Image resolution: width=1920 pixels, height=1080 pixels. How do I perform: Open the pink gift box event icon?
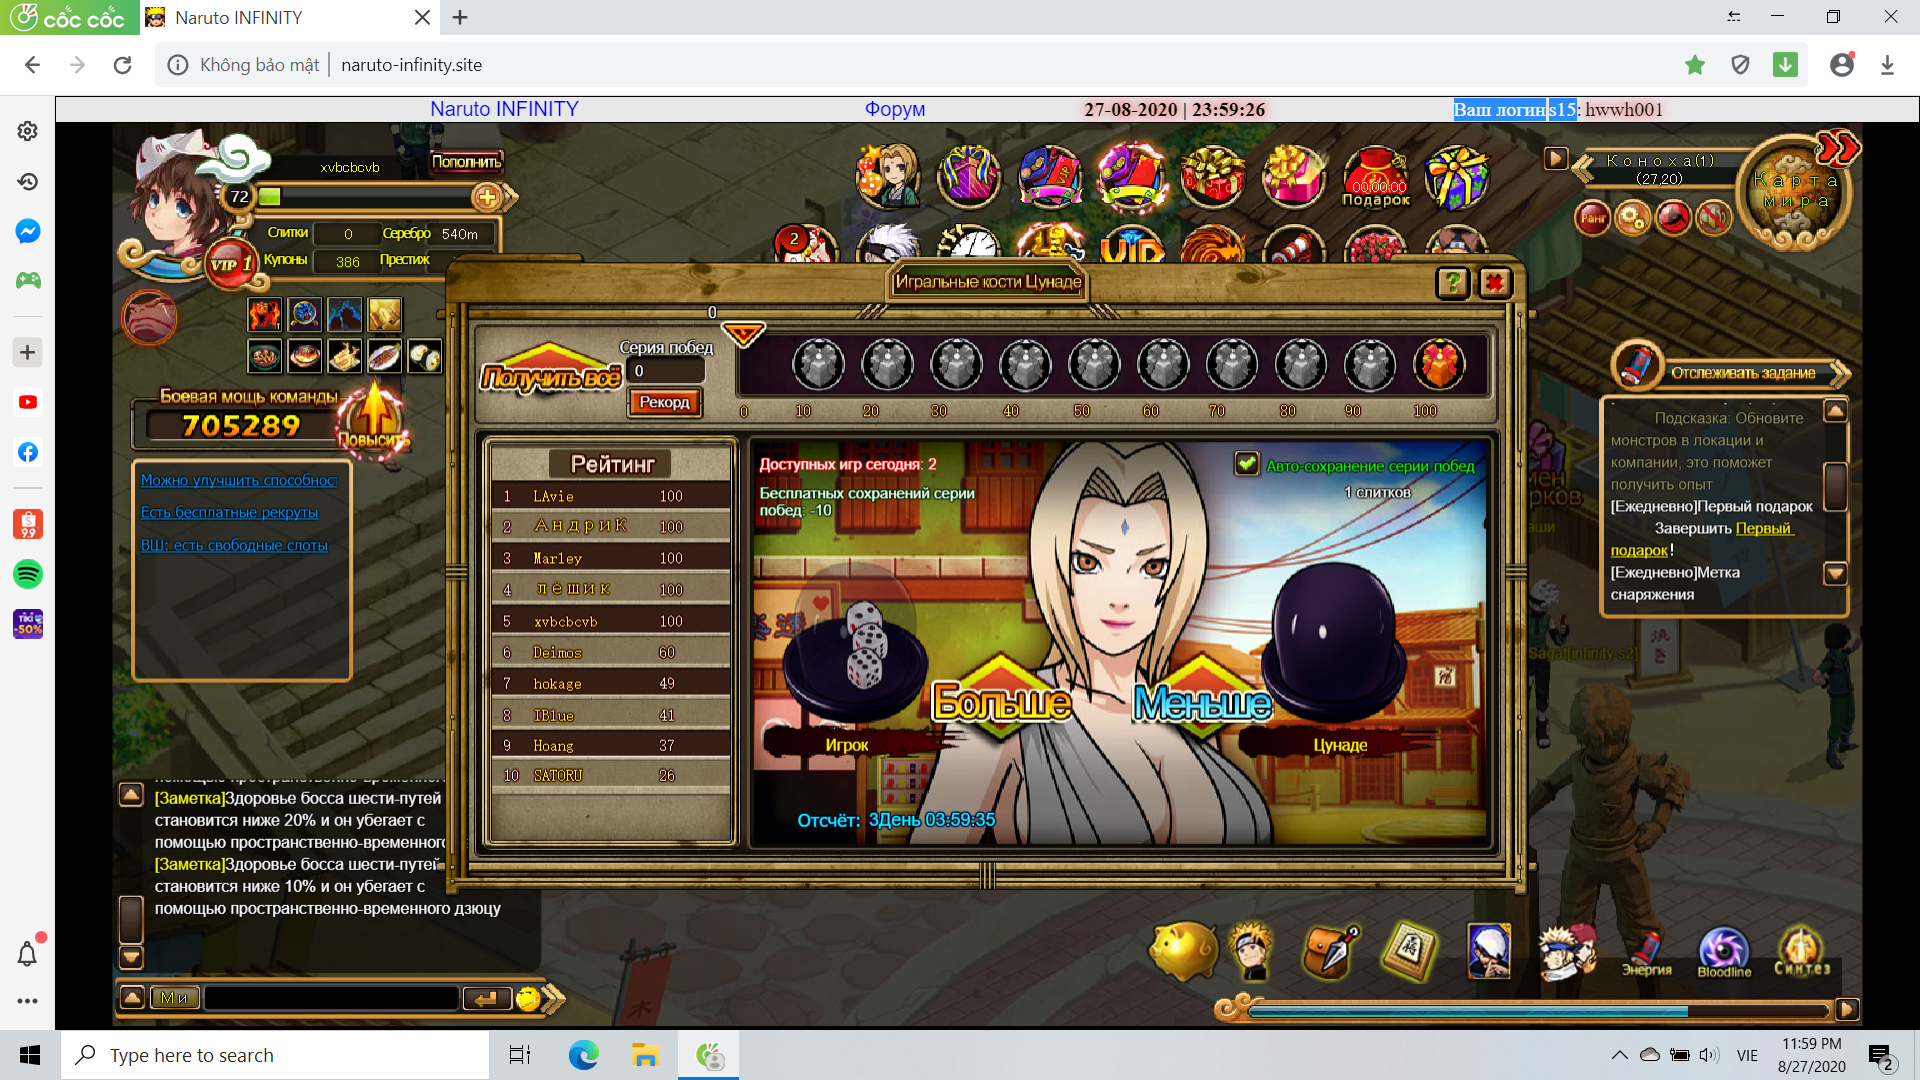[1293, 176]
